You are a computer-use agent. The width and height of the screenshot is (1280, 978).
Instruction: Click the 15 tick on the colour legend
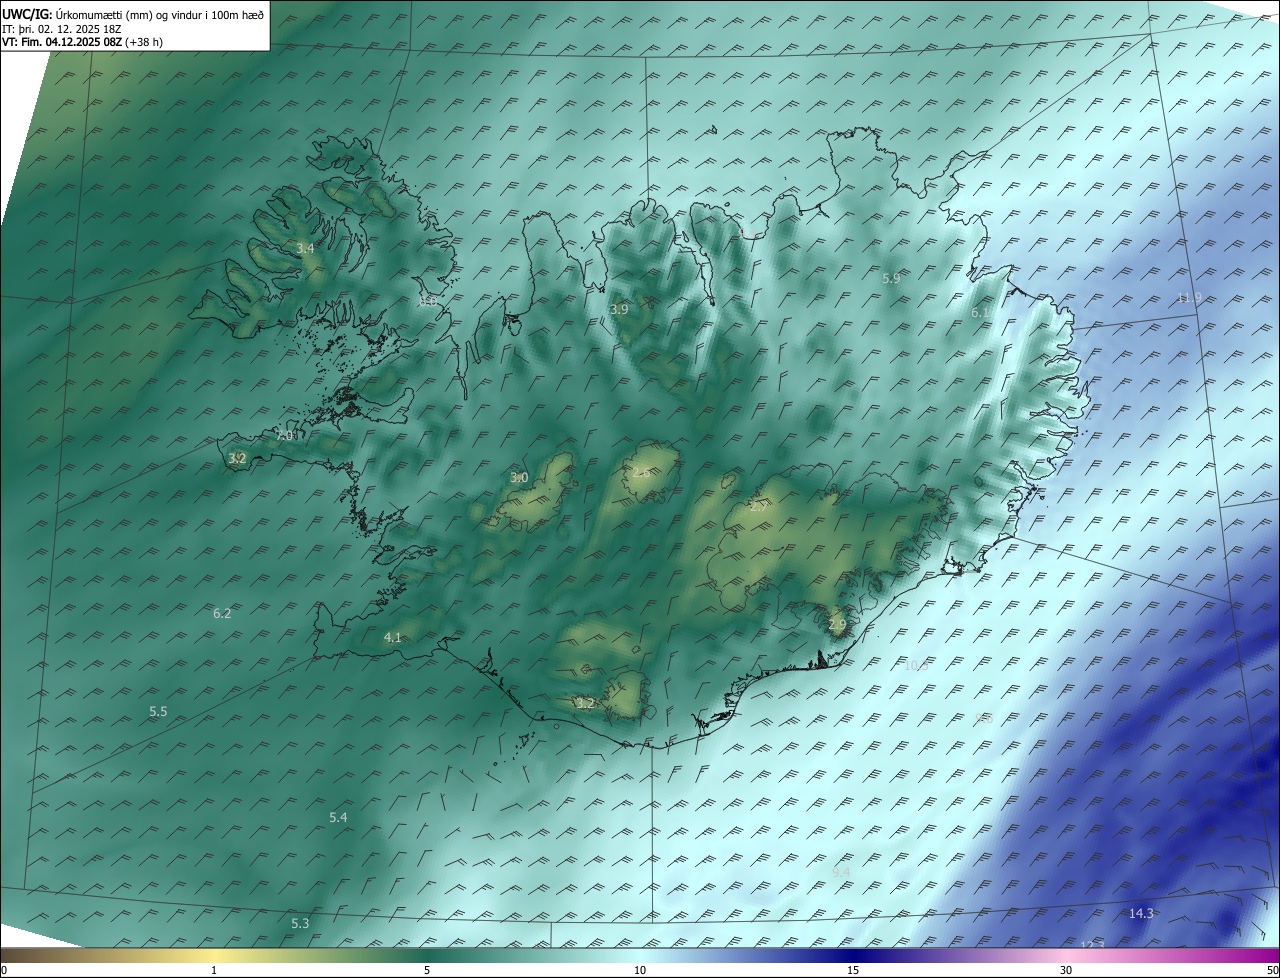coord(853,971)
